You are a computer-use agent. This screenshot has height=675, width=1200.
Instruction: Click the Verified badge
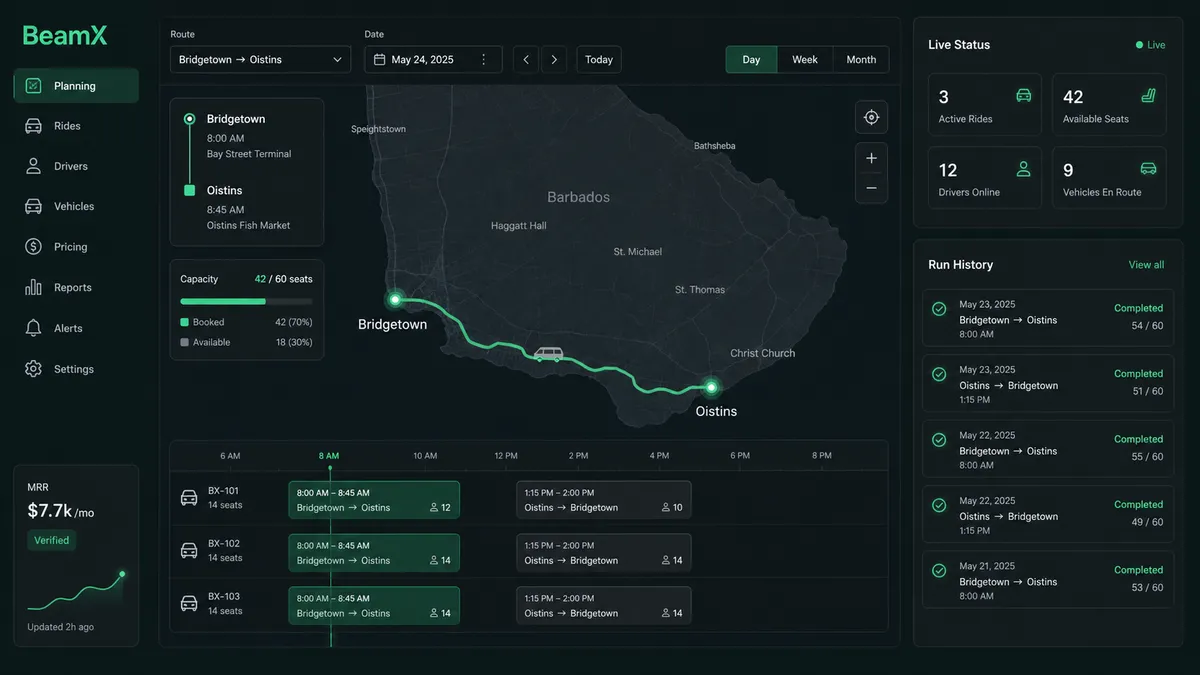point(51,540)
